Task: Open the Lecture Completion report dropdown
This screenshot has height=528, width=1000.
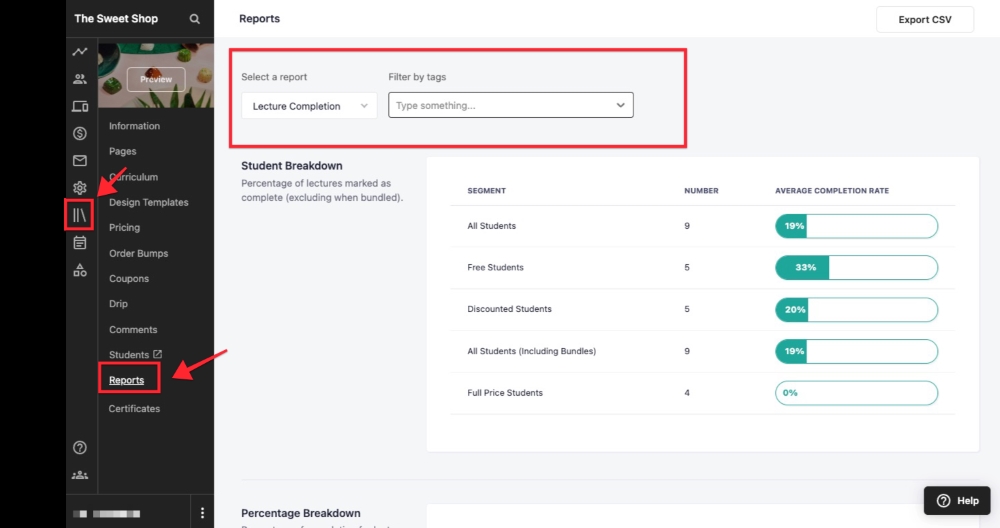Action: click(309, 106)
